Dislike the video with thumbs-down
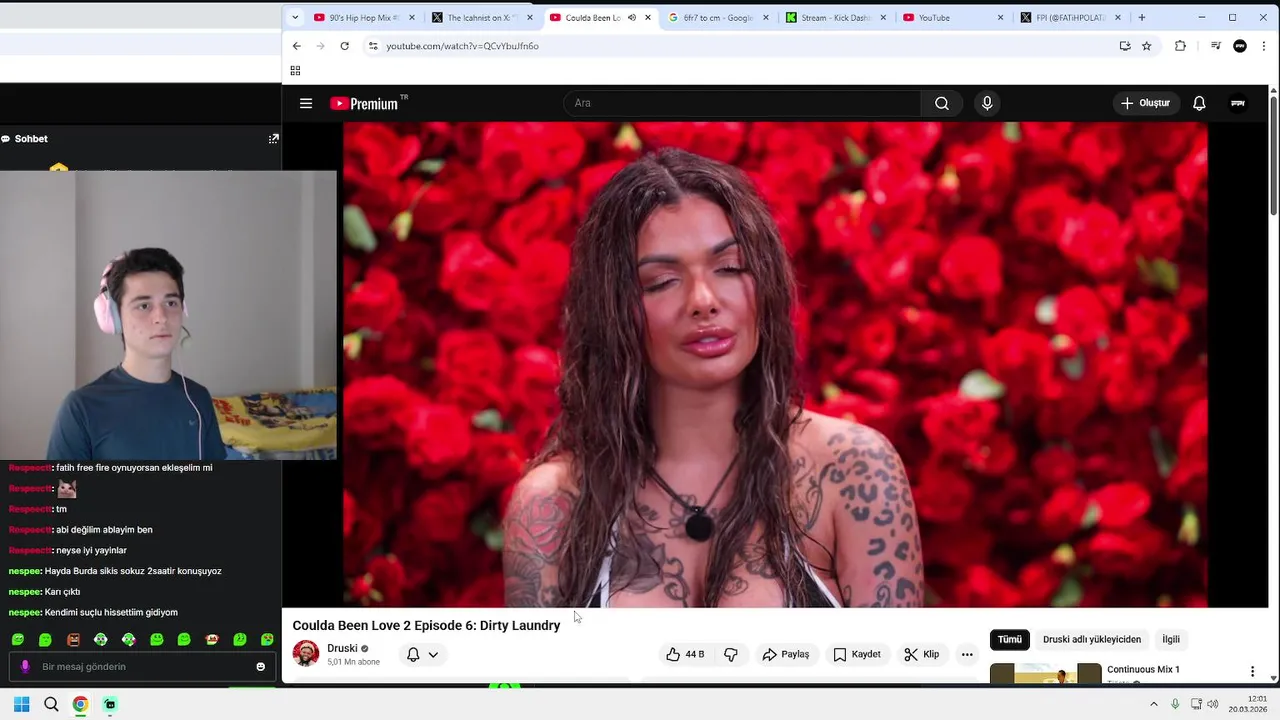Image resolution: width=1280 pixels, height=720 pixels. (x=731, y=654)
